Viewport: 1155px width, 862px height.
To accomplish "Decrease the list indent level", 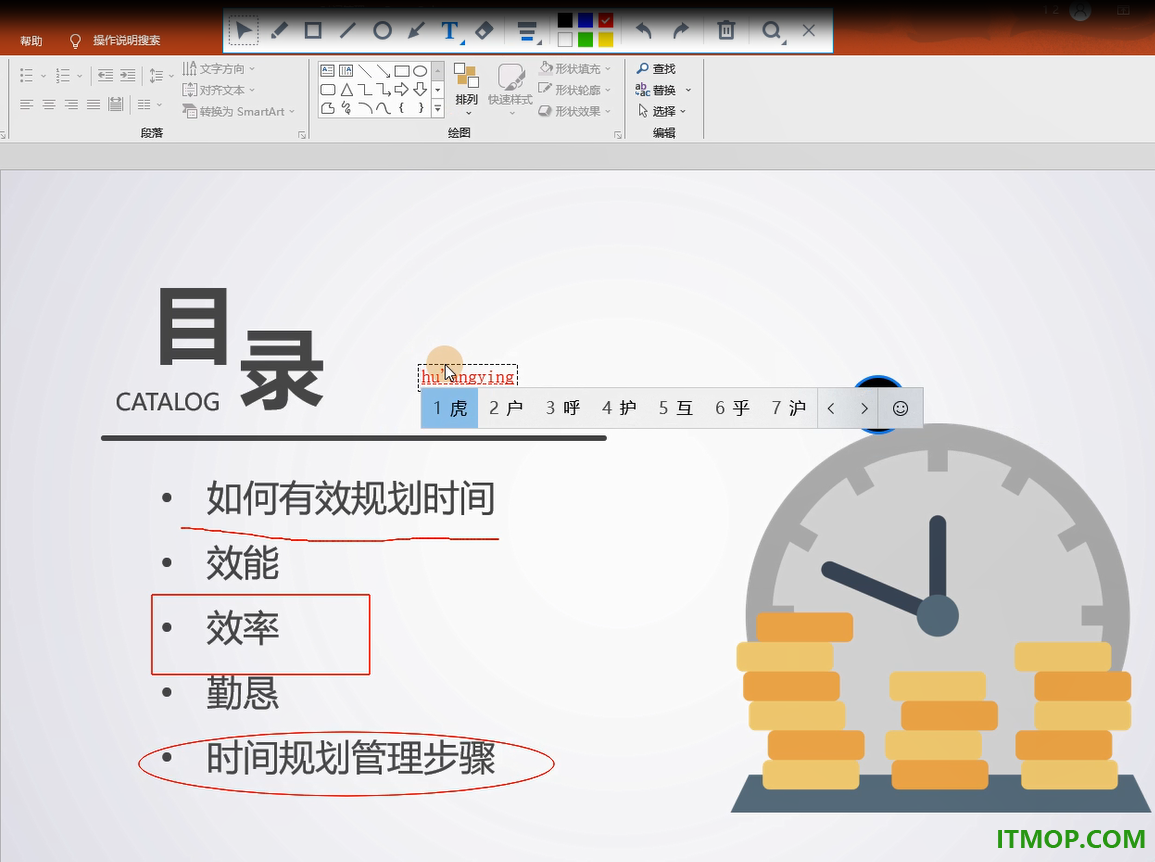I will [x=106, y=75].
